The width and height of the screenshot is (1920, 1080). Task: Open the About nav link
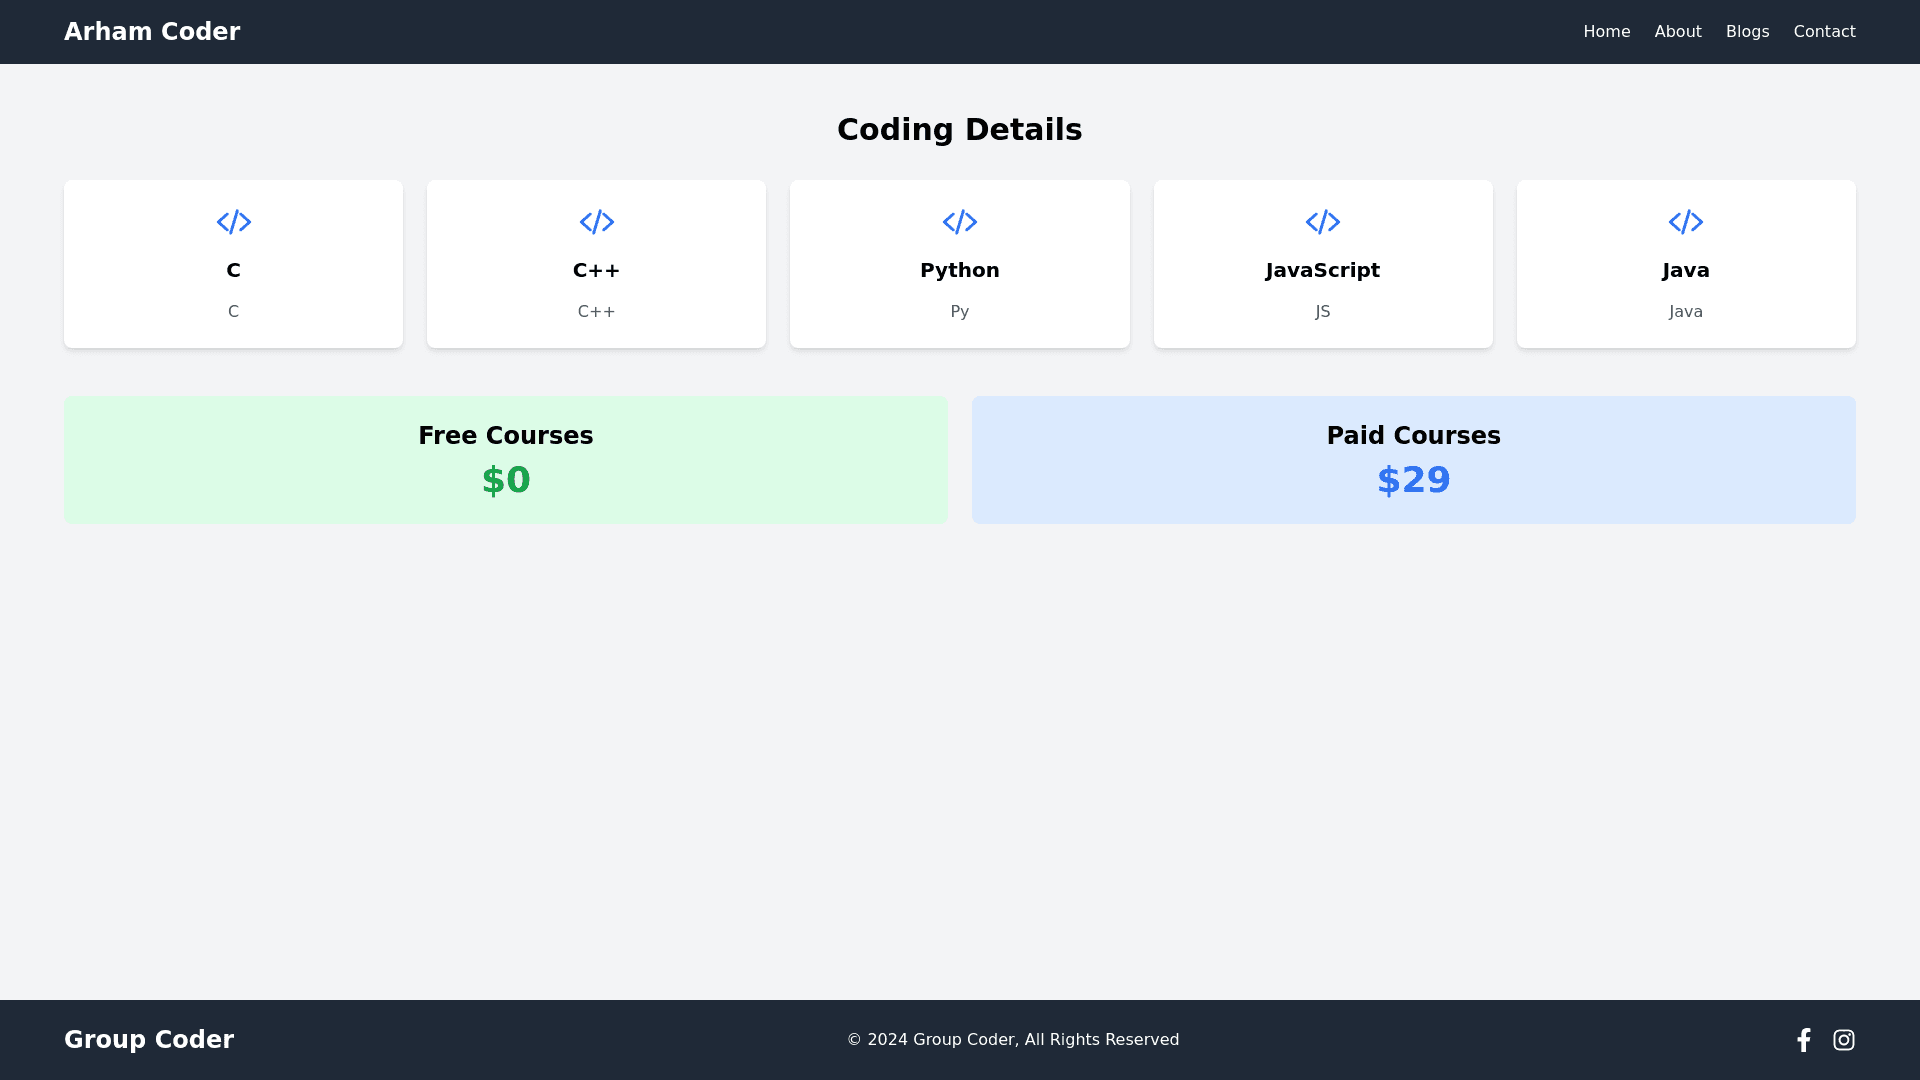(1677, 32)
